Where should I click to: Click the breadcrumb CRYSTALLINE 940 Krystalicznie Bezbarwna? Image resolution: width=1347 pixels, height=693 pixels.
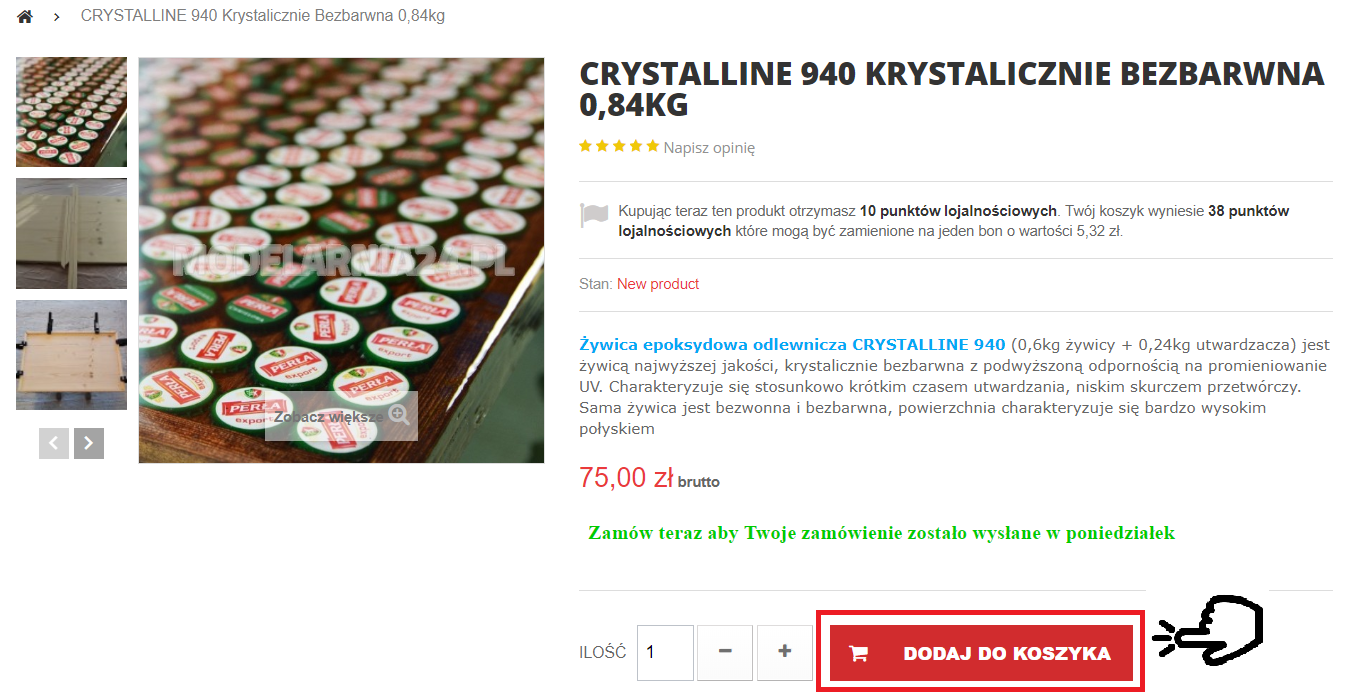point(263,16)
